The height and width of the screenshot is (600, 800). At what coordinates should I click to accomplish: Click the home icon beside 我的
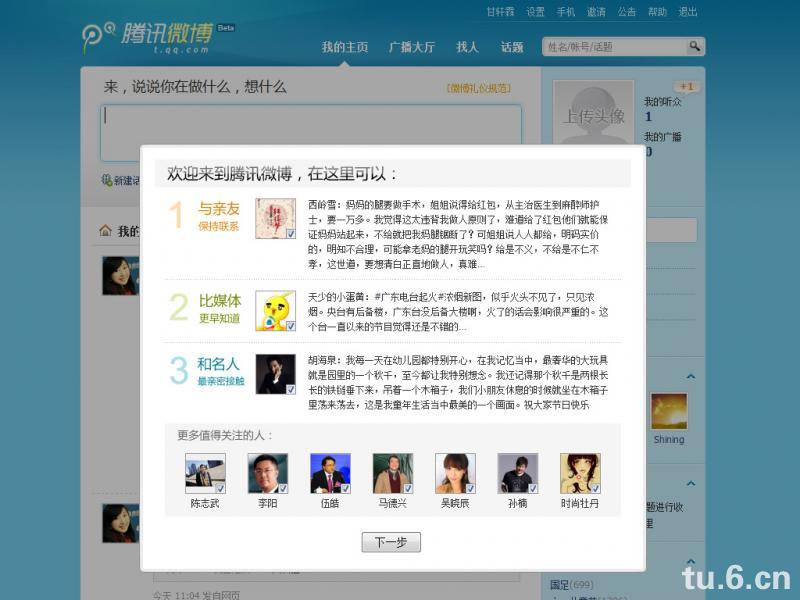pos(105,231)
